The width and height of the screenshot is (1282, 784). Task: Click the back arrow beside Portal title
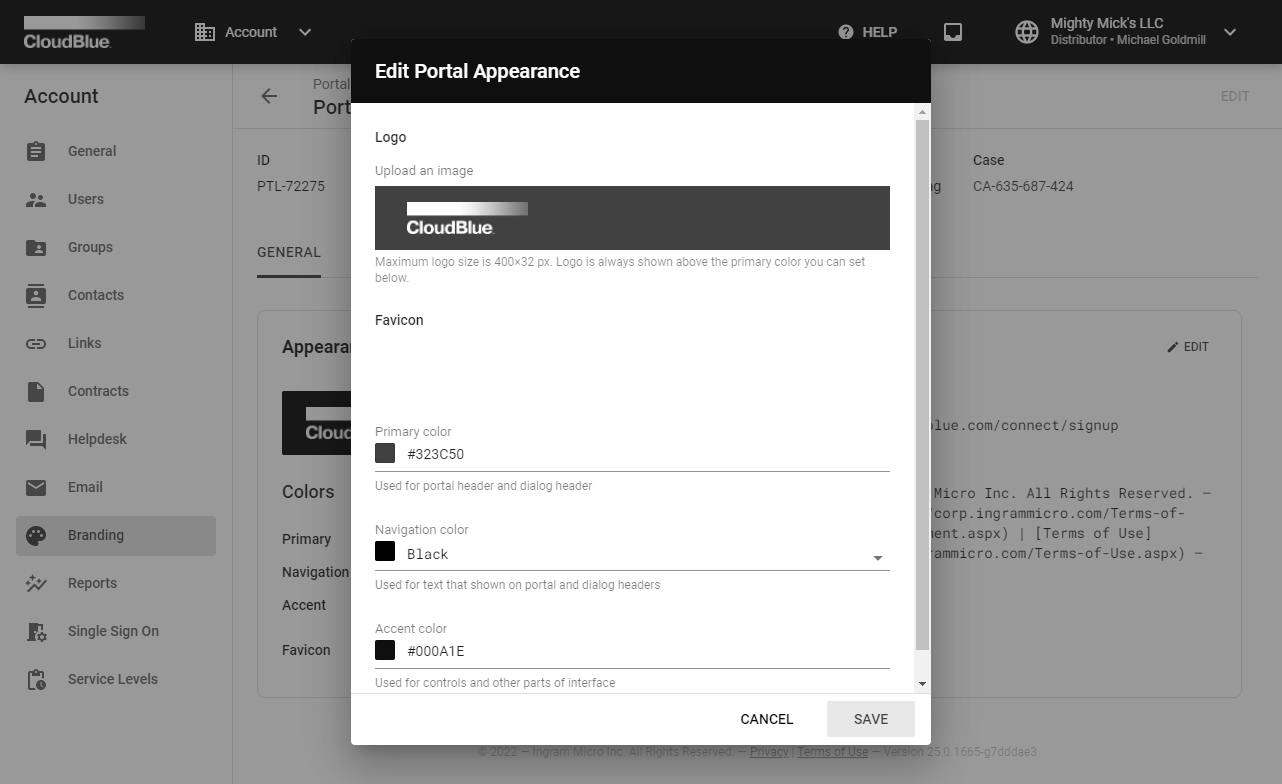[x=269, y=96]
